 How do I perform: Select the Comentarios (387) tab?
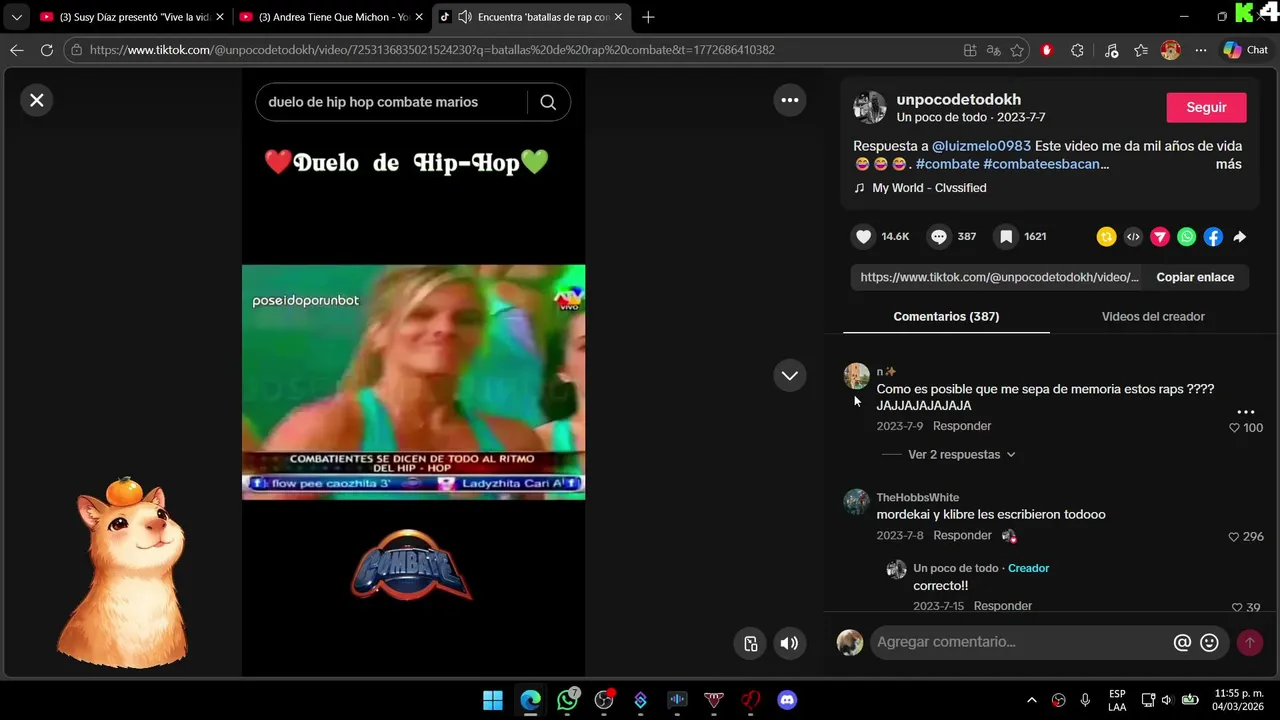946,316
